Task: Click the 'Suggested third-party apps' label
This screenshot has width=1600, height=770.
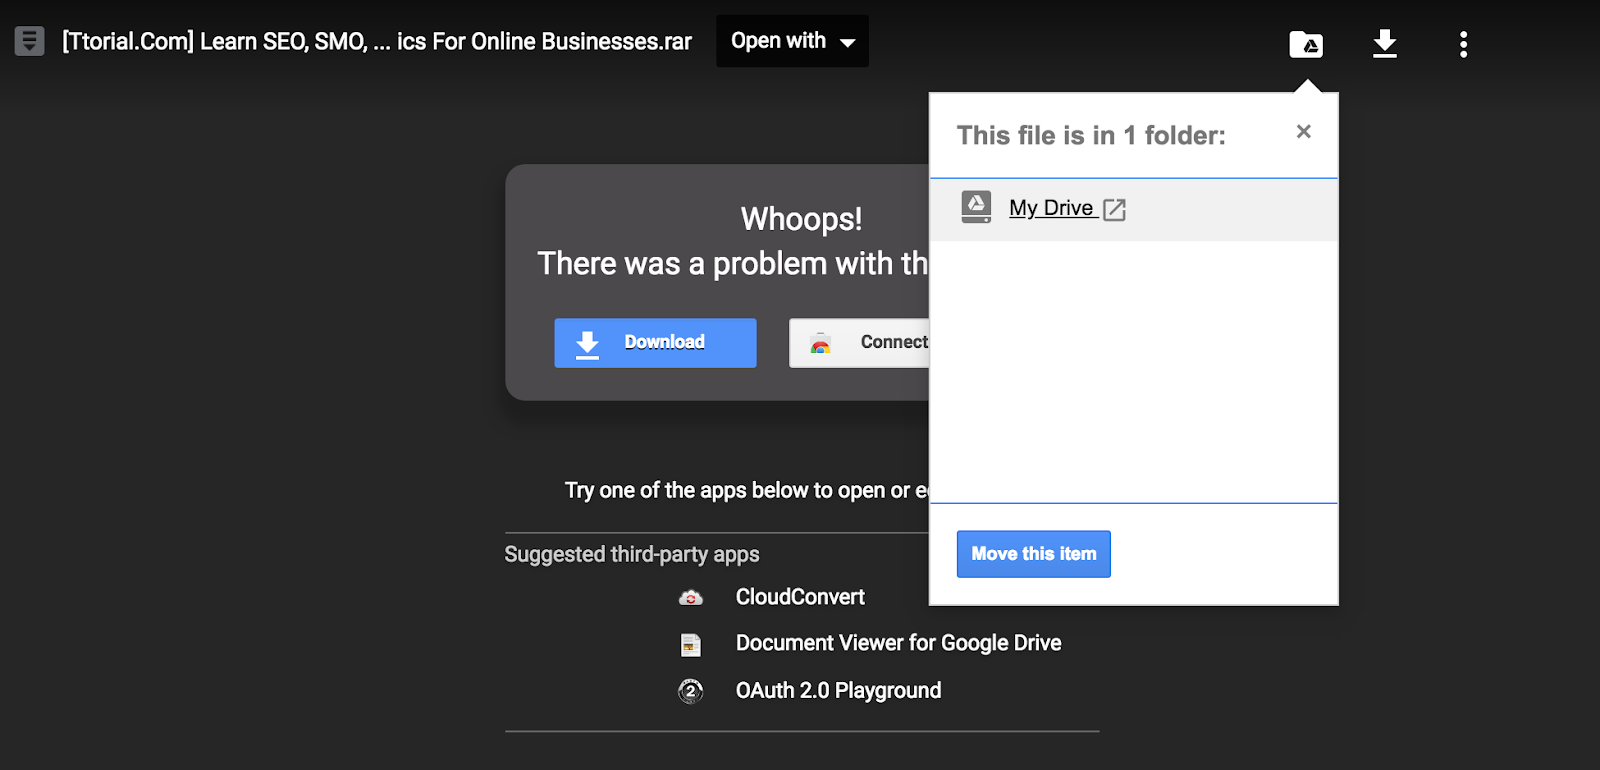Action: coord(632,554)
